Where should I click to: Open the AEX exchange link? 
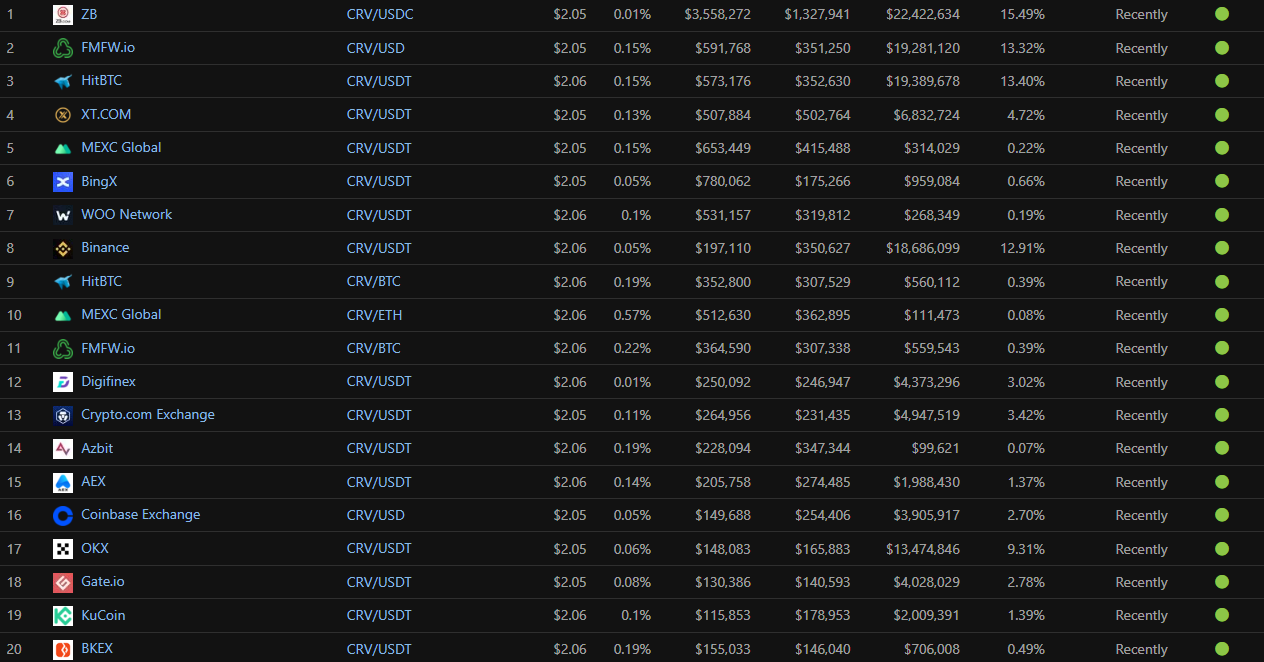tap(93, 481)
